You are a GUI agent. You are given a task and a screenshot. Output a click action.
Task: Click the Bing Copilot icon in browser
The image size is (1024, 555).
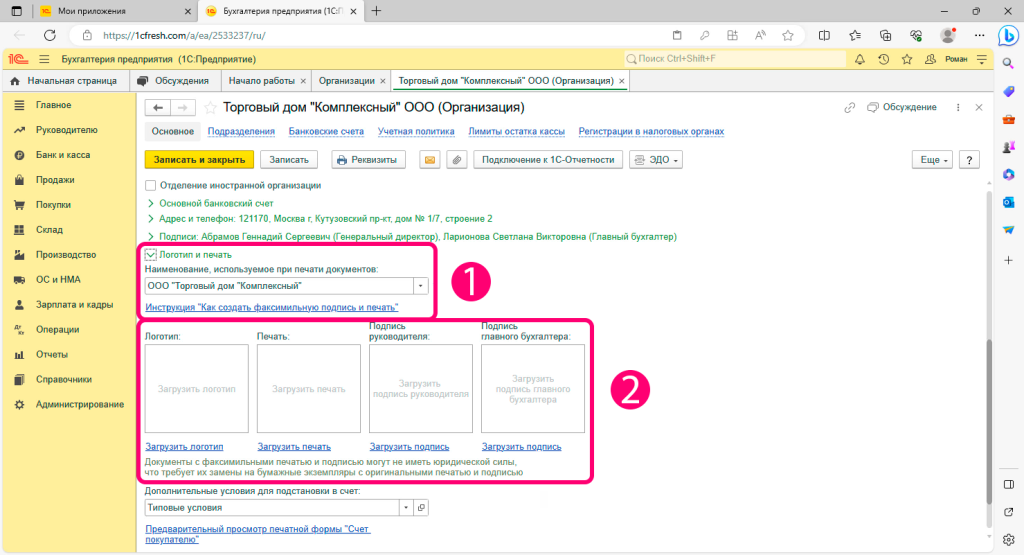coord(1008,35)
